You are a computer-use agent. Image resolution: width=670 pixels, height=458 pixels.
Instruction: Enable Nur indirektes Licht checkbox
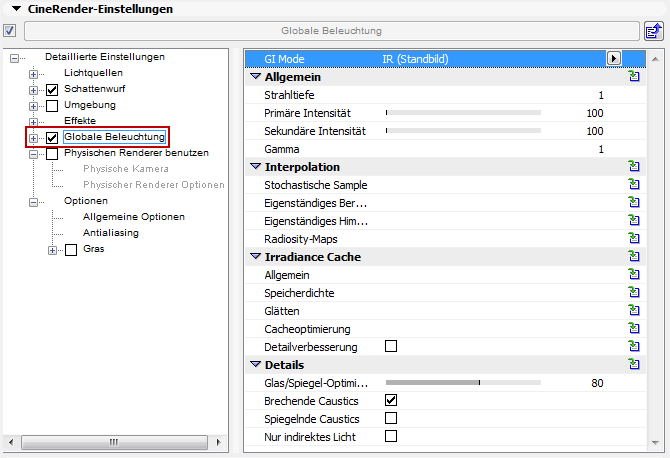[391, 436]
